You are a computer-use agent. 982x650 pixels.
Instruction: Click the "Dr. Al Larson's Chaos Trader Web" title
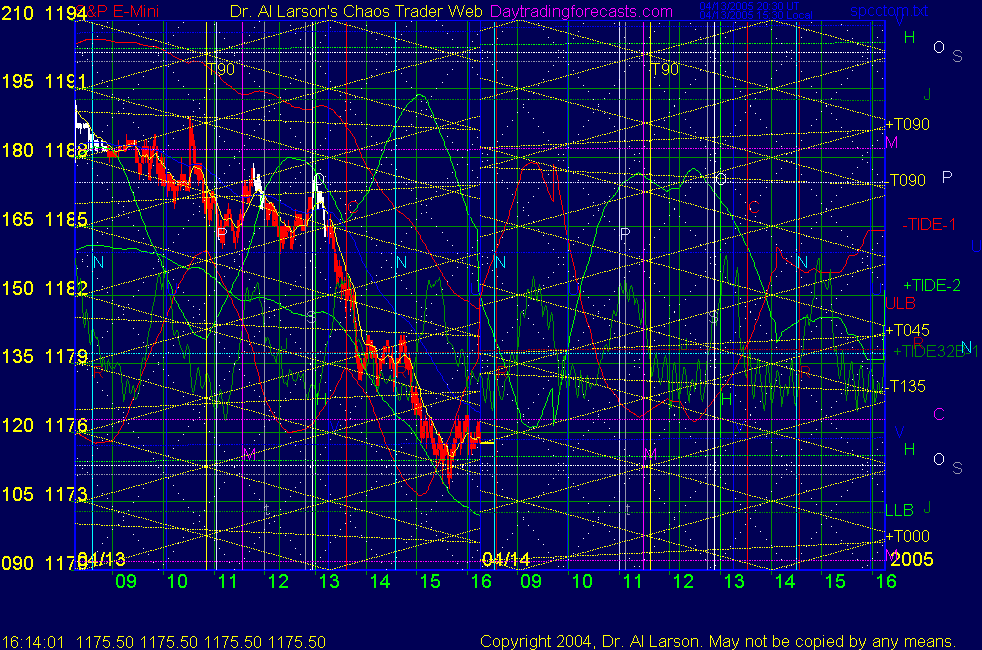356,11
